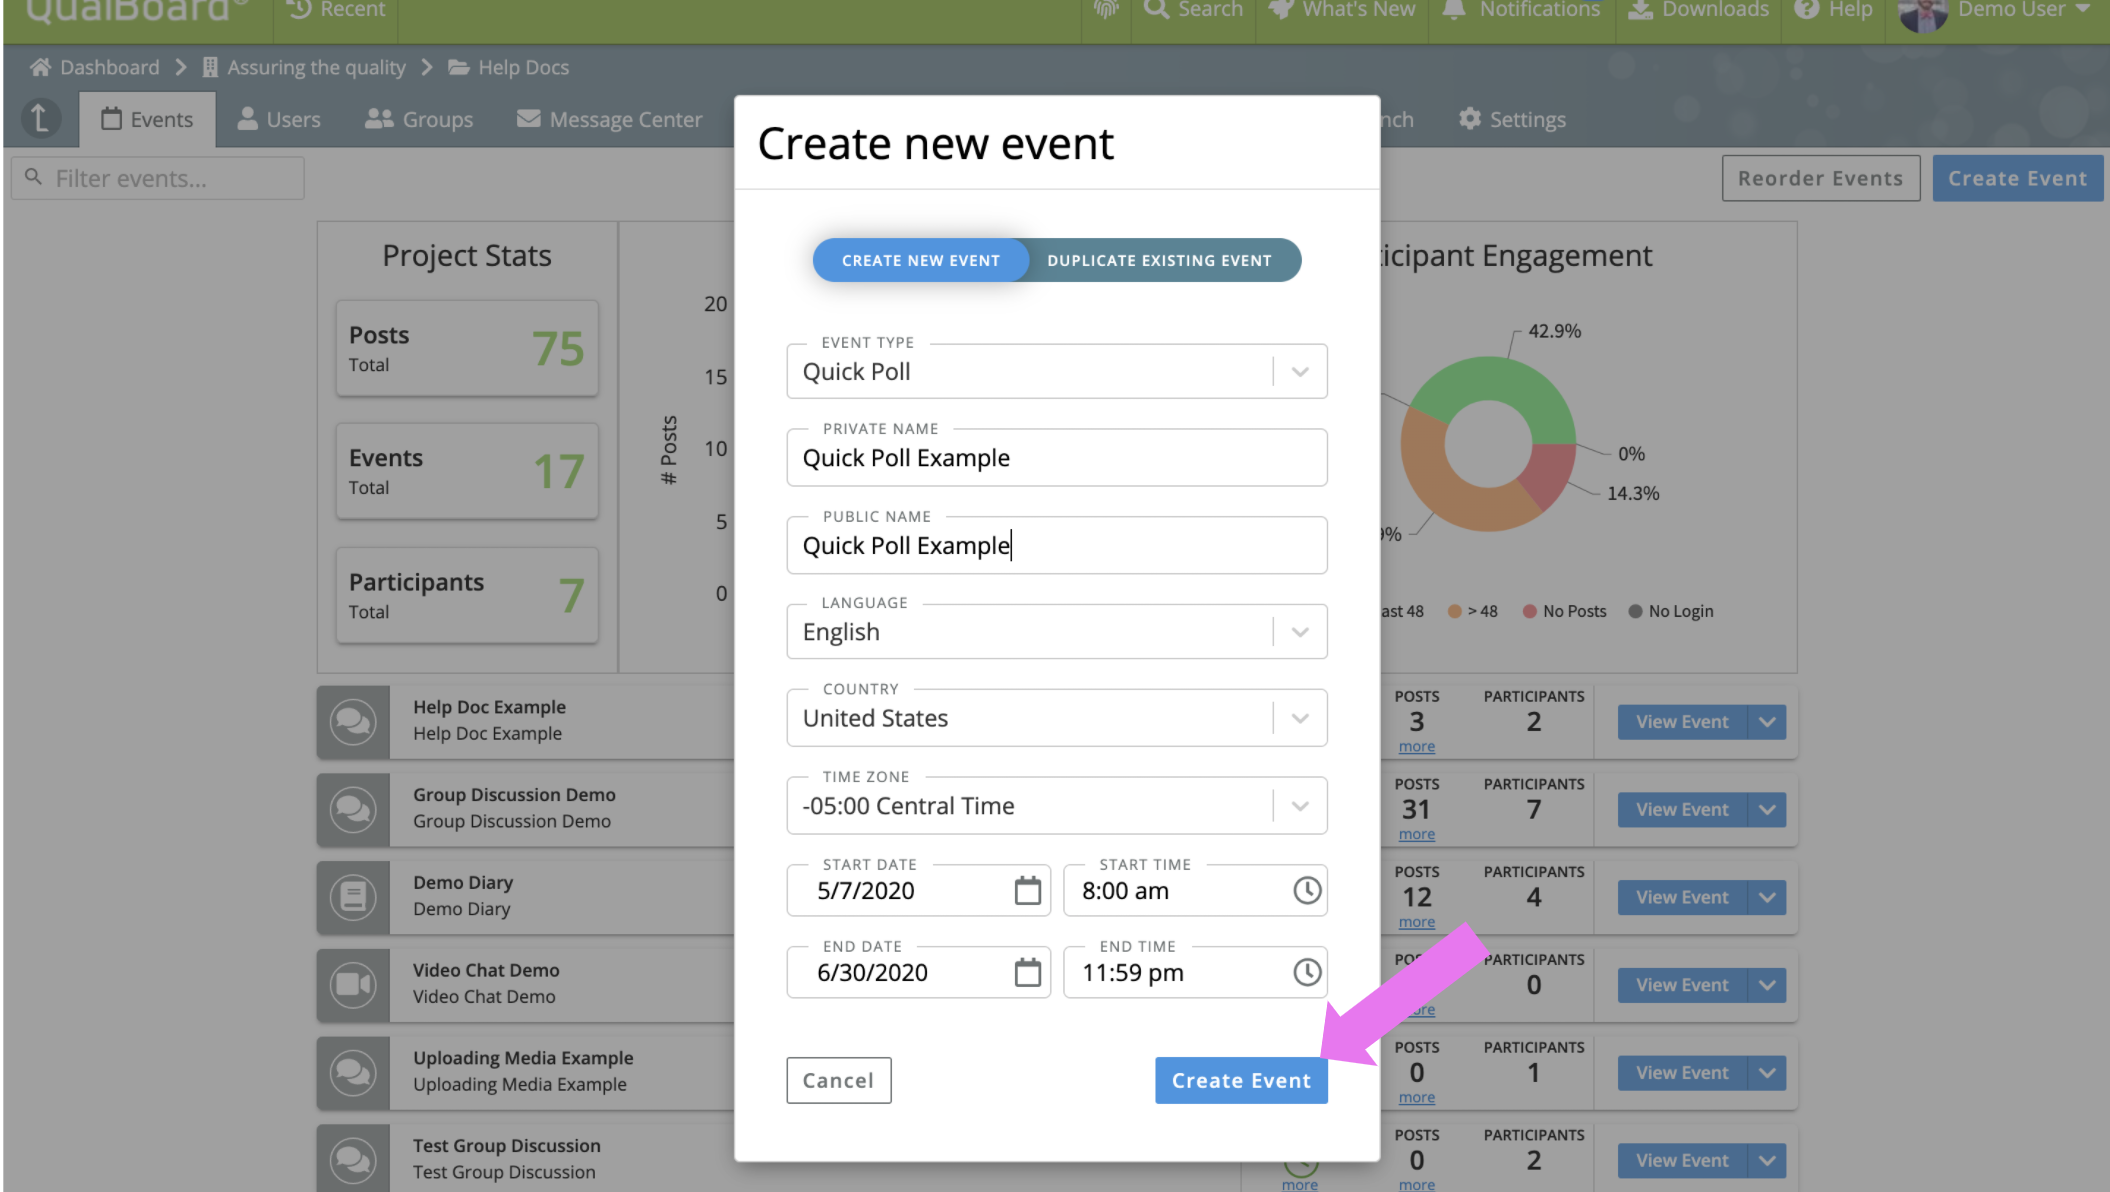This screenshot has width=2110, height=1192.
Task: Click the Demo Diary journal icon
Action: [x=353, y=897]
